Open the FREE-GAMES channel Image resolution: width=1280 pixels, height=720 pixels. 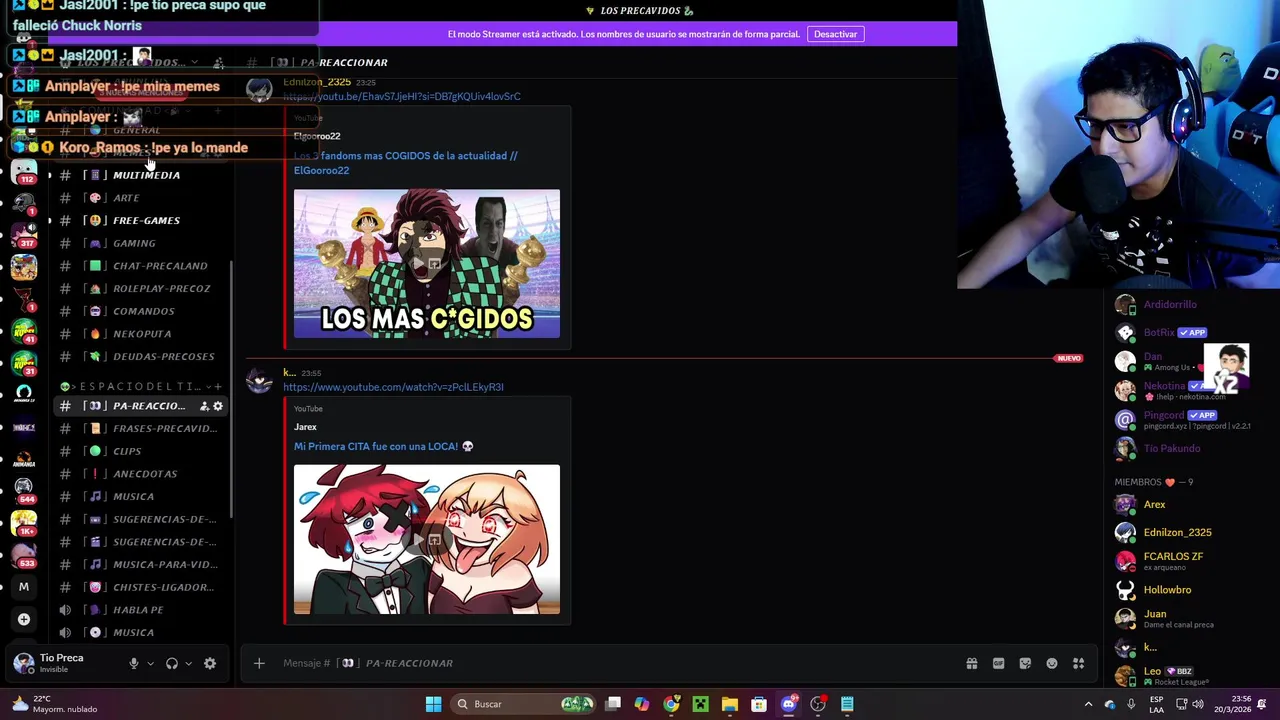click(140, 220)
